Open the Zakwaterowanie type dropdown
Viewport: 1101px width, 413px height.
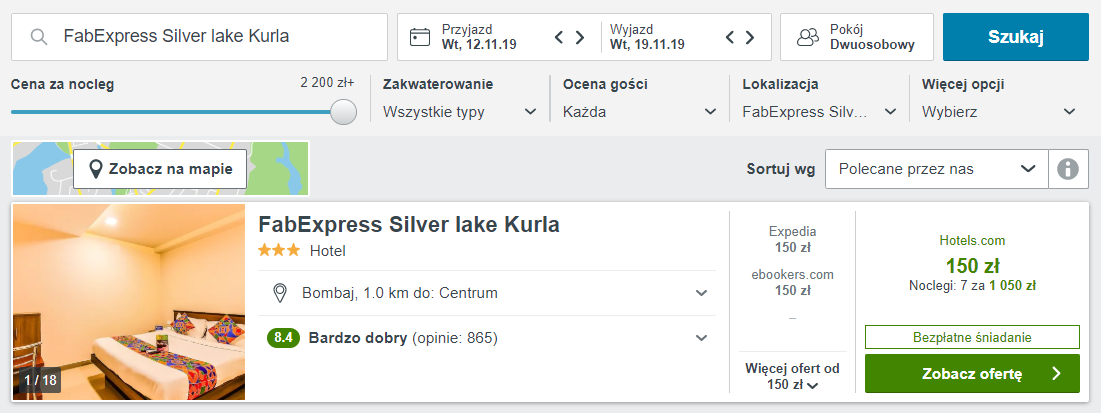tap(460, 112)
